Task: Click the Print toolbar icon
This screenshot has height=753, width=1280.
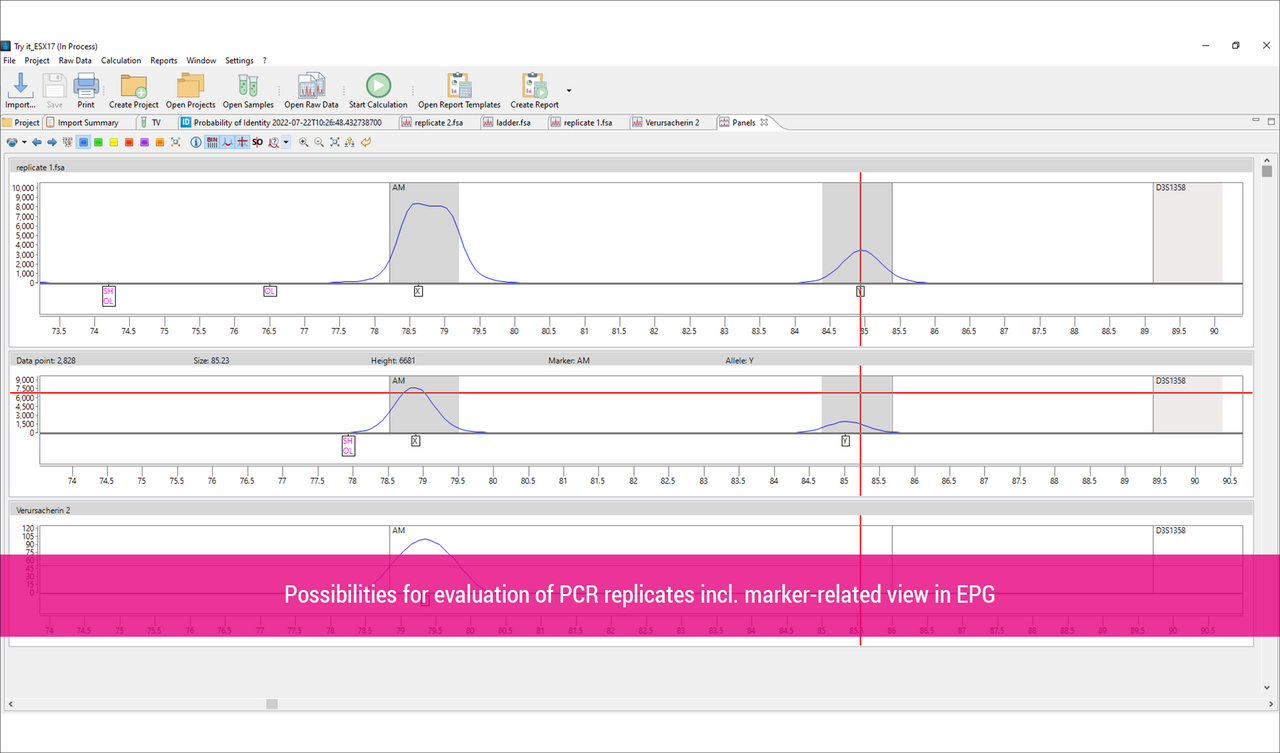Action: (86, 84)
